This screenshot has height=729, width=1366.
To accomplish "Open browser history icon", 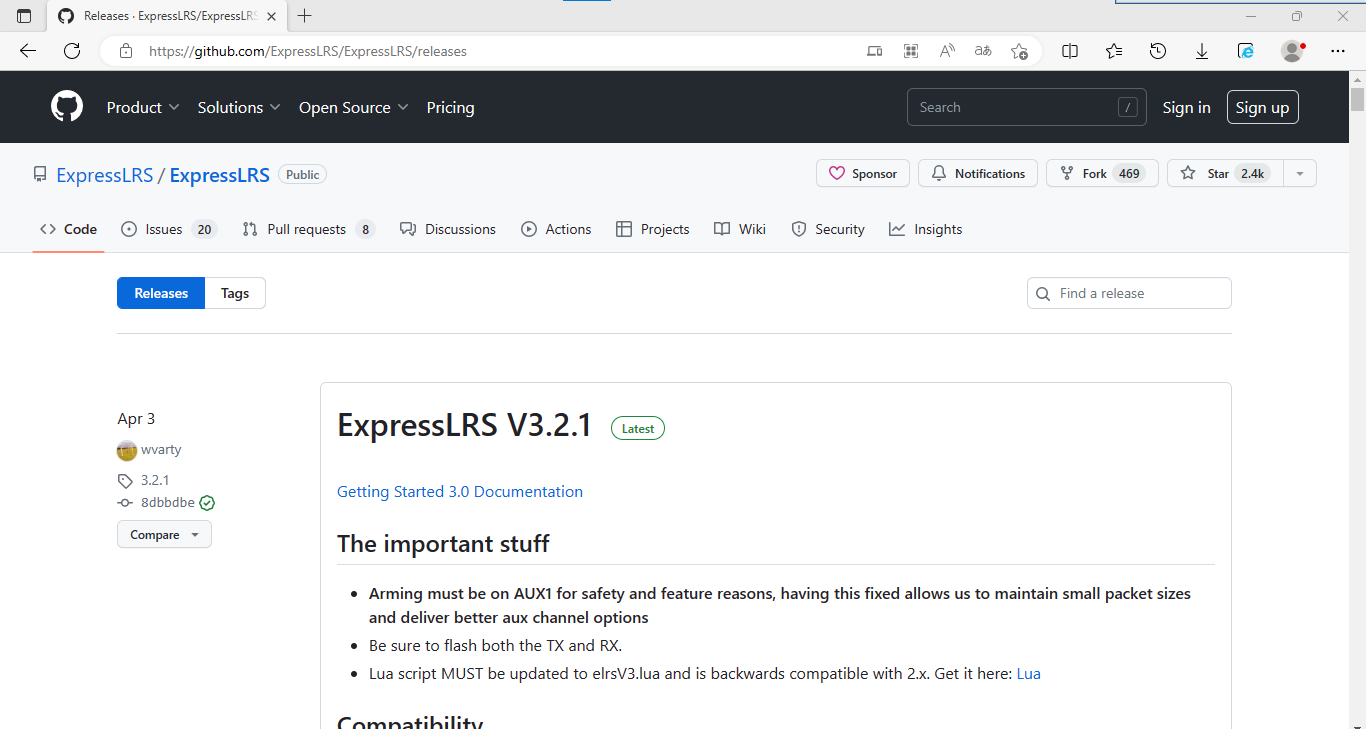I will click(x=1158, y=51).
